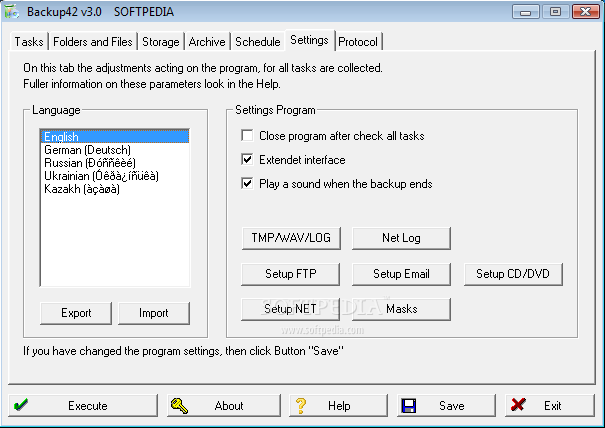Click the Masks button
Screen dimensions: 605x428
(401, 309)
